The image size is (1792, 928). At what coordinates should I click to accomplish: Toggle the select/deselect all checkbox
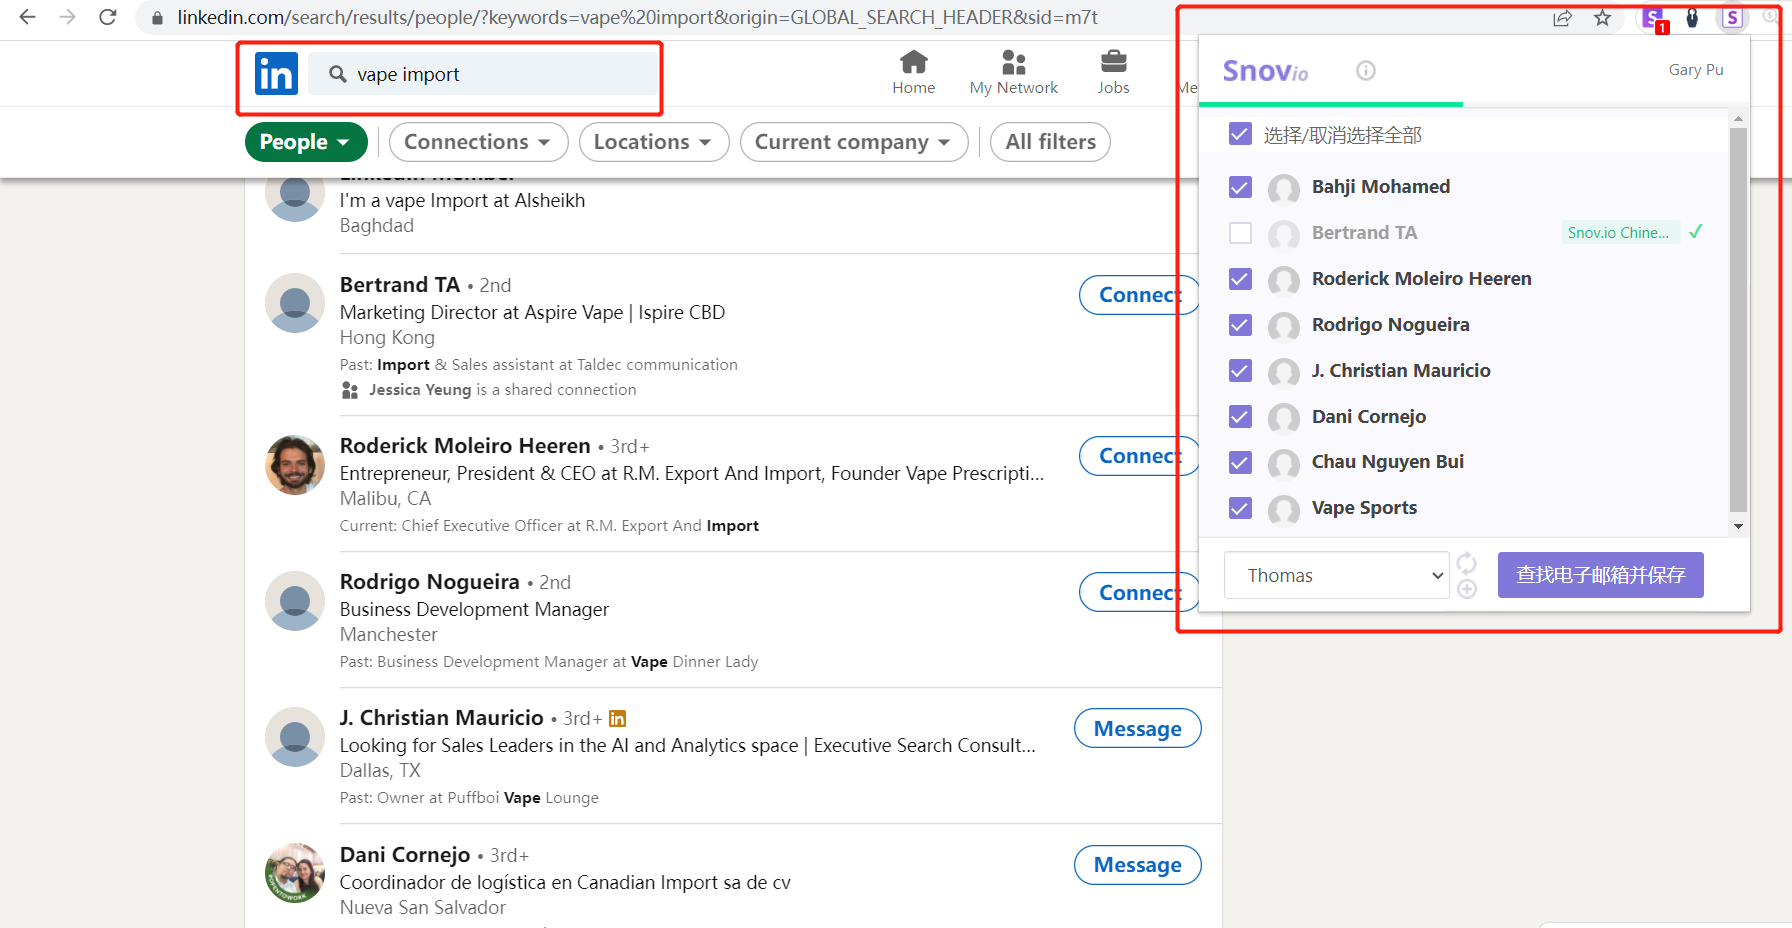1240,134
